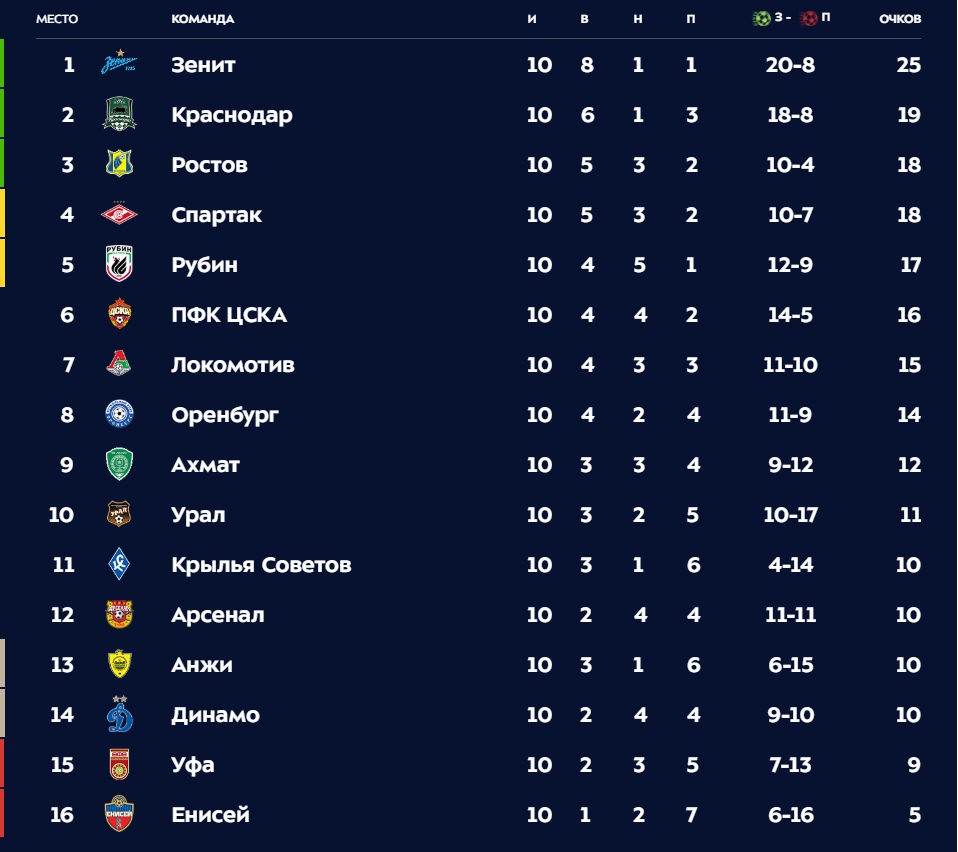Click the Zenit club logo

click(x=120, y=65)
